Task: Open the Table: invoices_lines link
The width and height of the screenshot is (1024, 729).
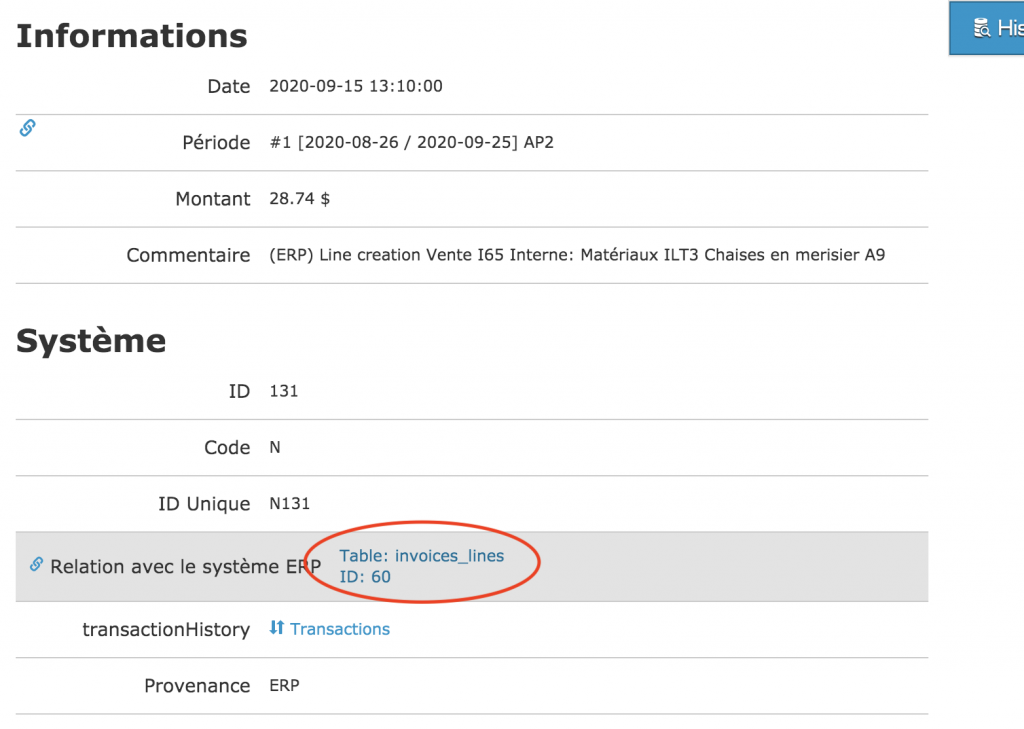Action: 421,556
